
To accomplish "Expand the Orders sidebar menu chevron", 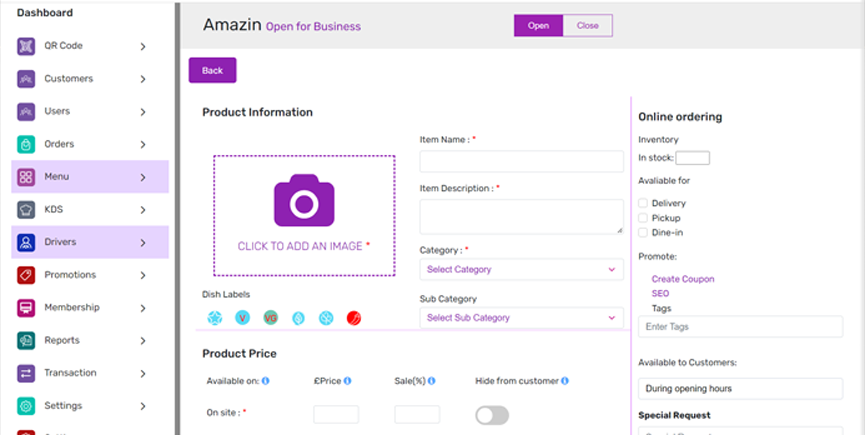I will [x=143, y=144].
